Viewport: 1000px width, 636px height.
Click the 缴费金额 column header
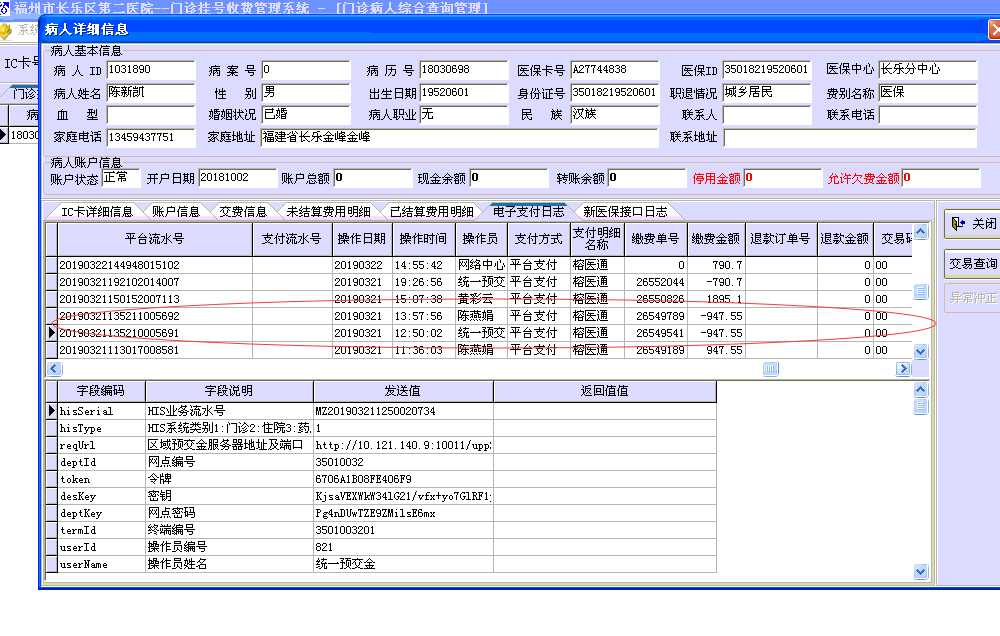pos(716,239)
